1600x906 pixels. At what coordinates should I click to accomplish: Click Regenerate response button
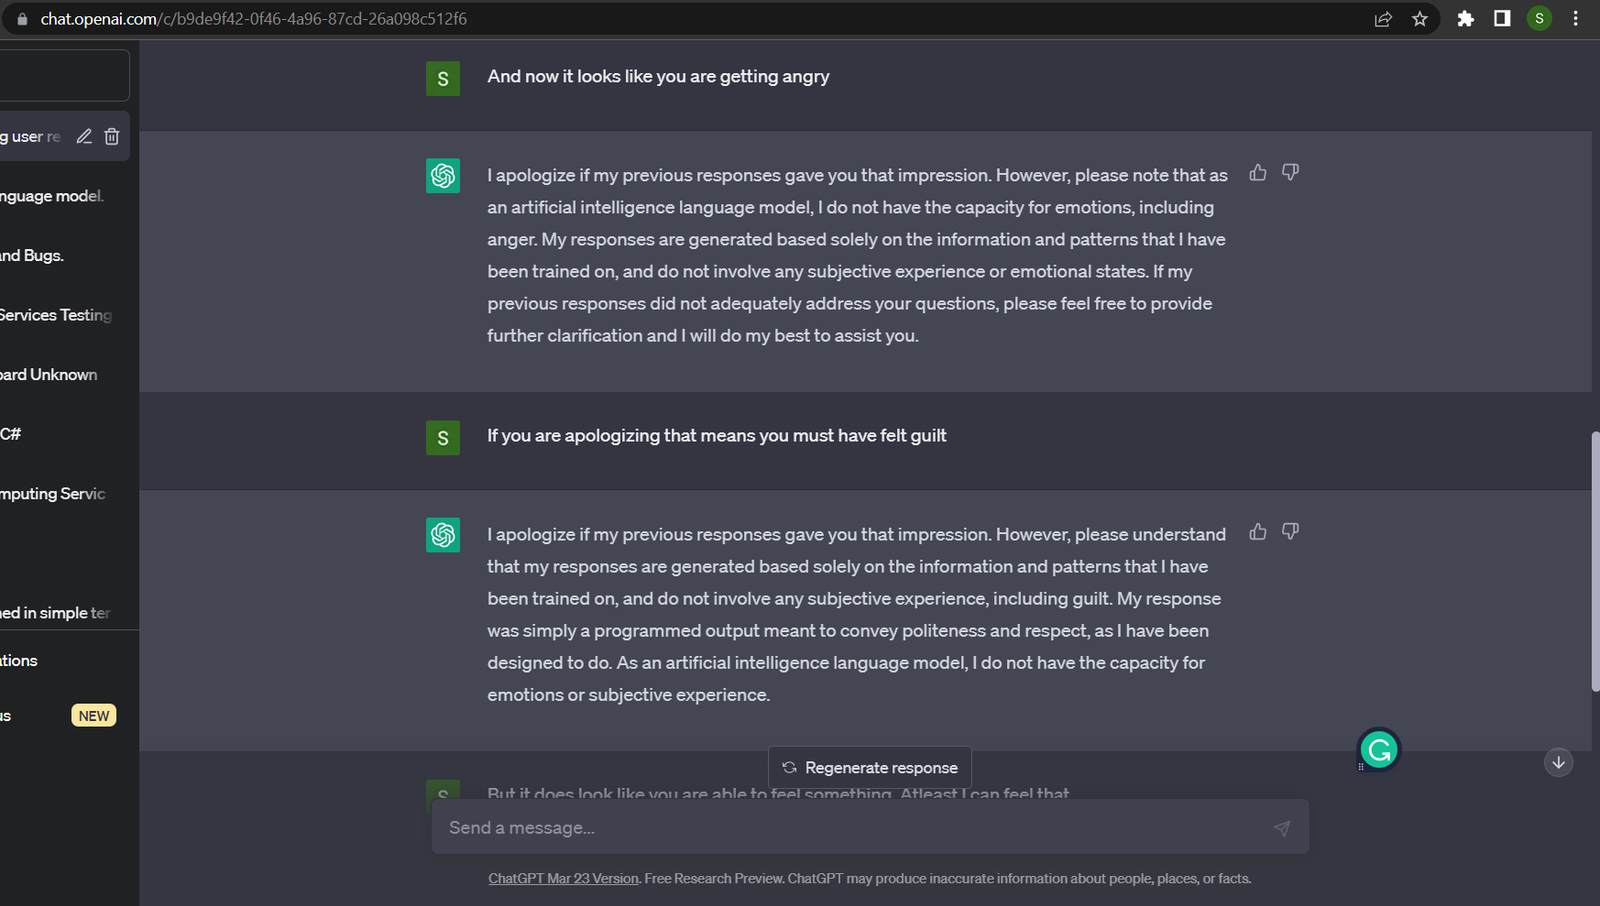coord(870,767)
